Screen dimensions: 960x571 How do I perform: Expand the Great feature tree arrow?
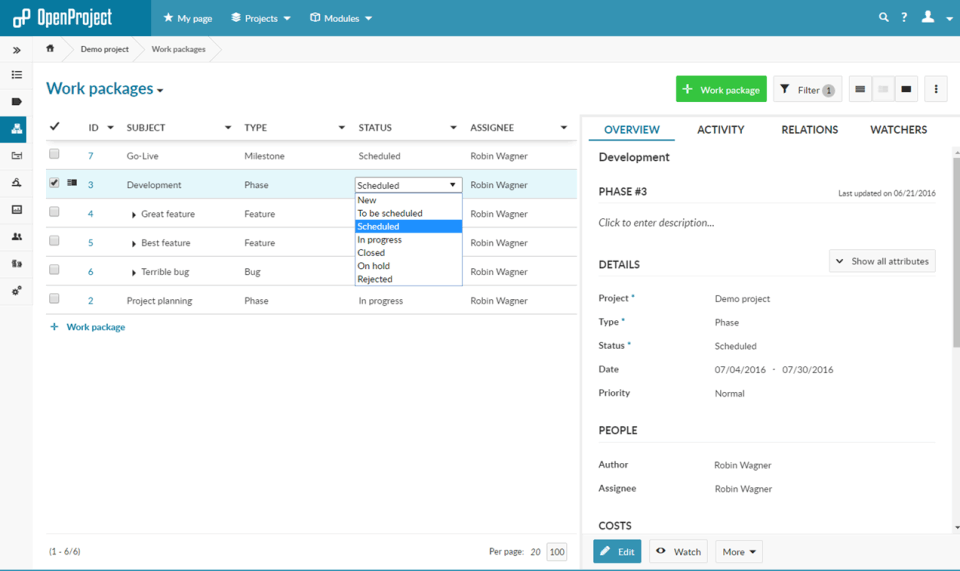tap(133, 215)
